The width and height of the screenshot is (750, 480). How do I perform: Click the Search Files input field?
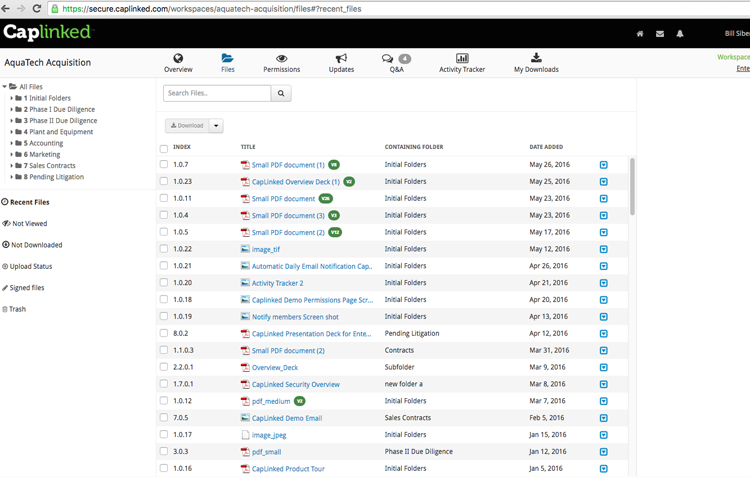pos(217,93)
